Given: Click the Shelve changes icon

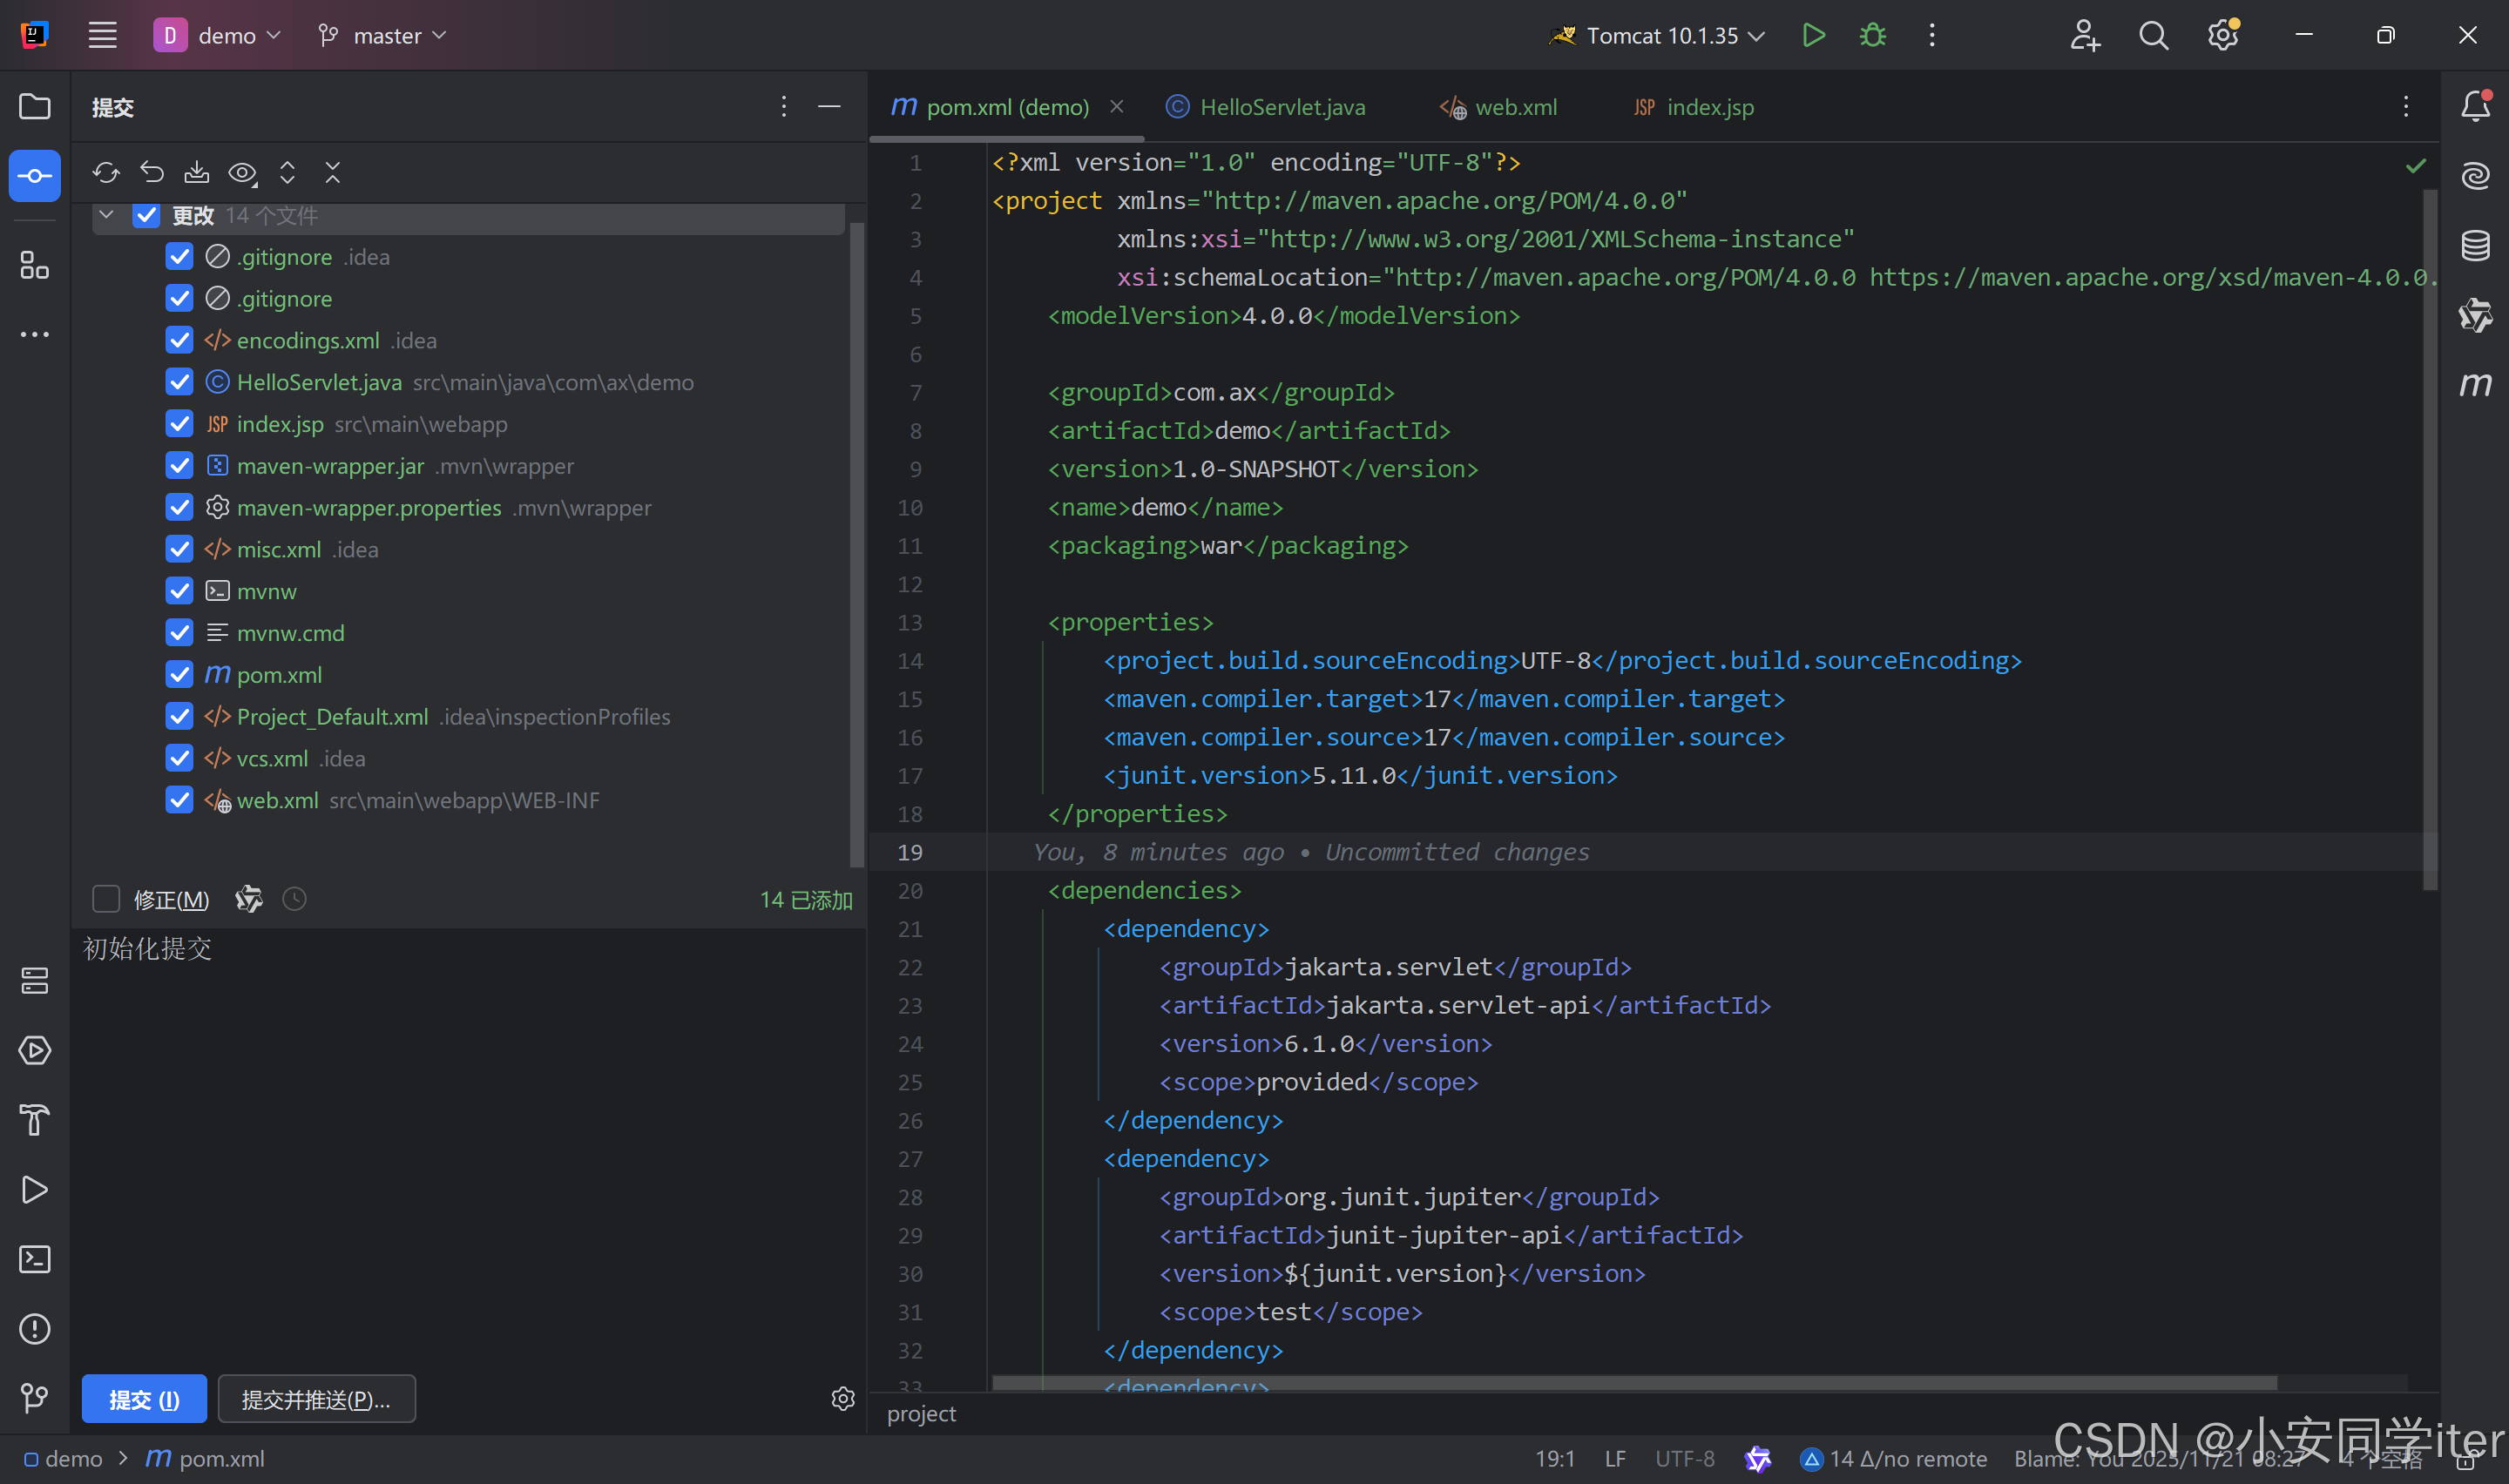Looking at the screenshot, I should pyautogui.click(x=197, y=173).
